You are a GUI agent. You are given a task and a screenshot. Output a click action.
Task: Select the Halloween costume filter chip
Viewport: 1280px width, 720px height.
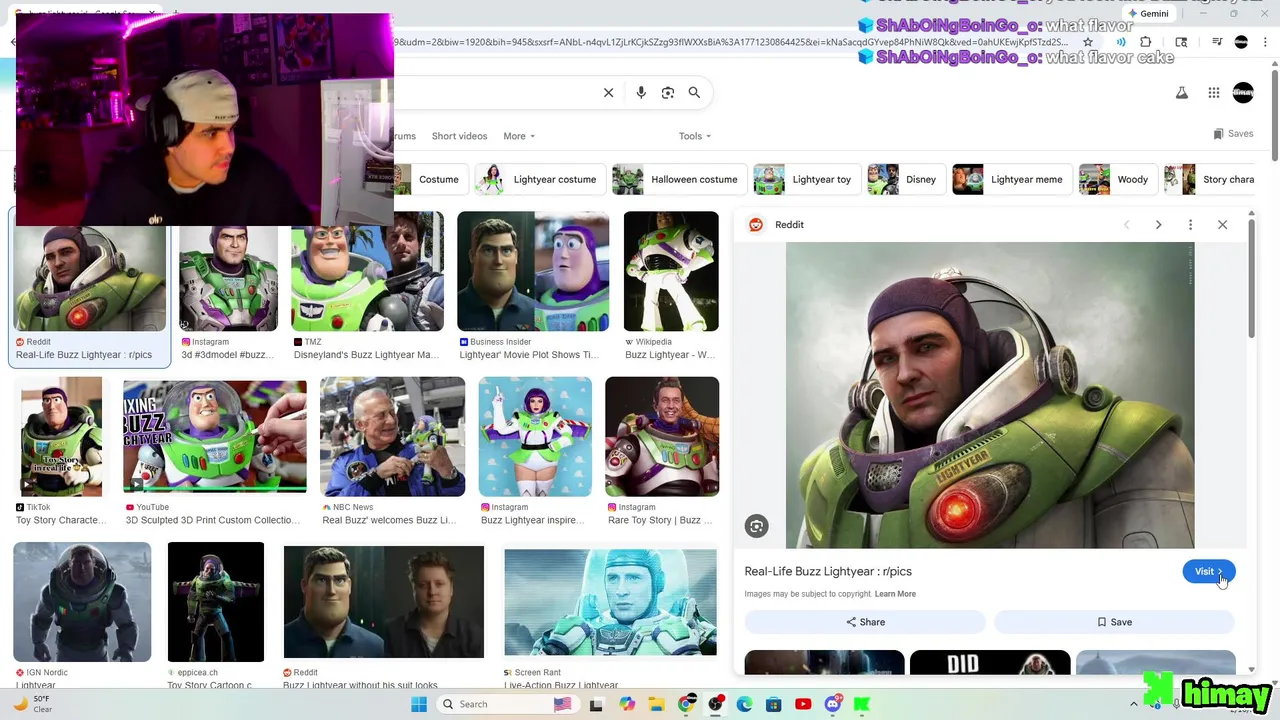click(x=679, y=179)
